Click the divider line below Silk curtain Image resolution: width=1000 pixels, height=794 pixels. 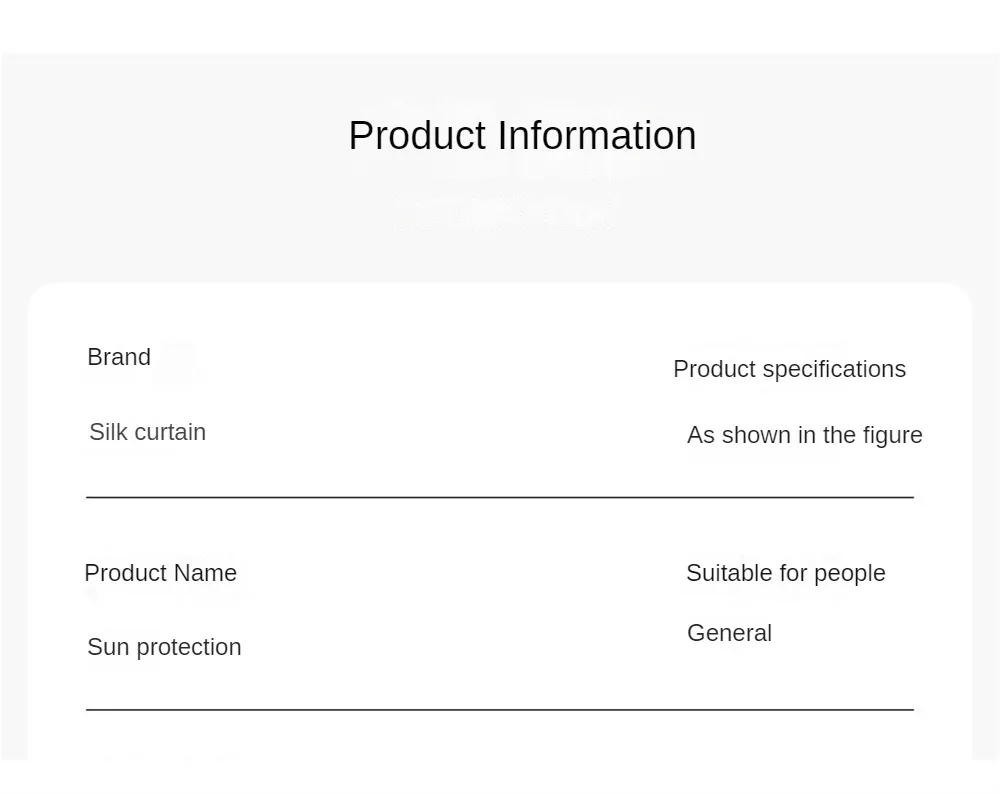click(500, 497)
